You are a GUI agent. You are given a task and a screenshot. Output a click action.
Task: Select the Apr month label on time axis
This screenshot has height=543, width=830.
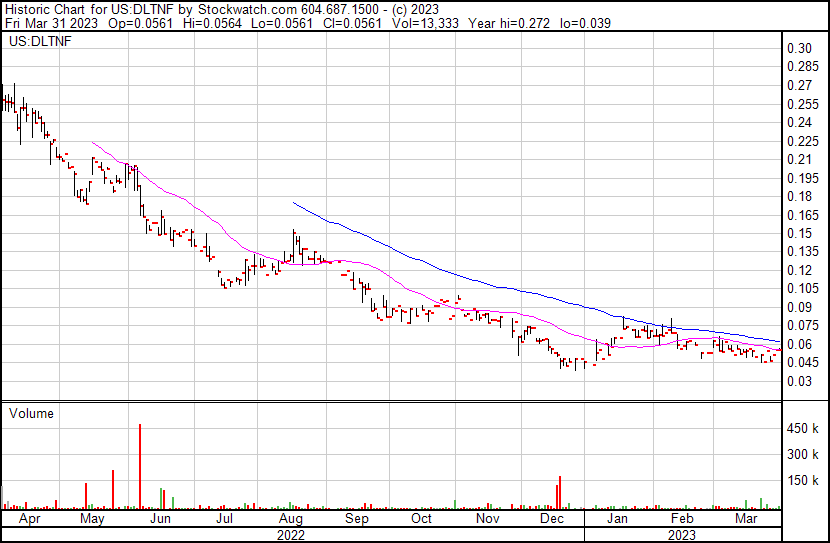(27, 520)
